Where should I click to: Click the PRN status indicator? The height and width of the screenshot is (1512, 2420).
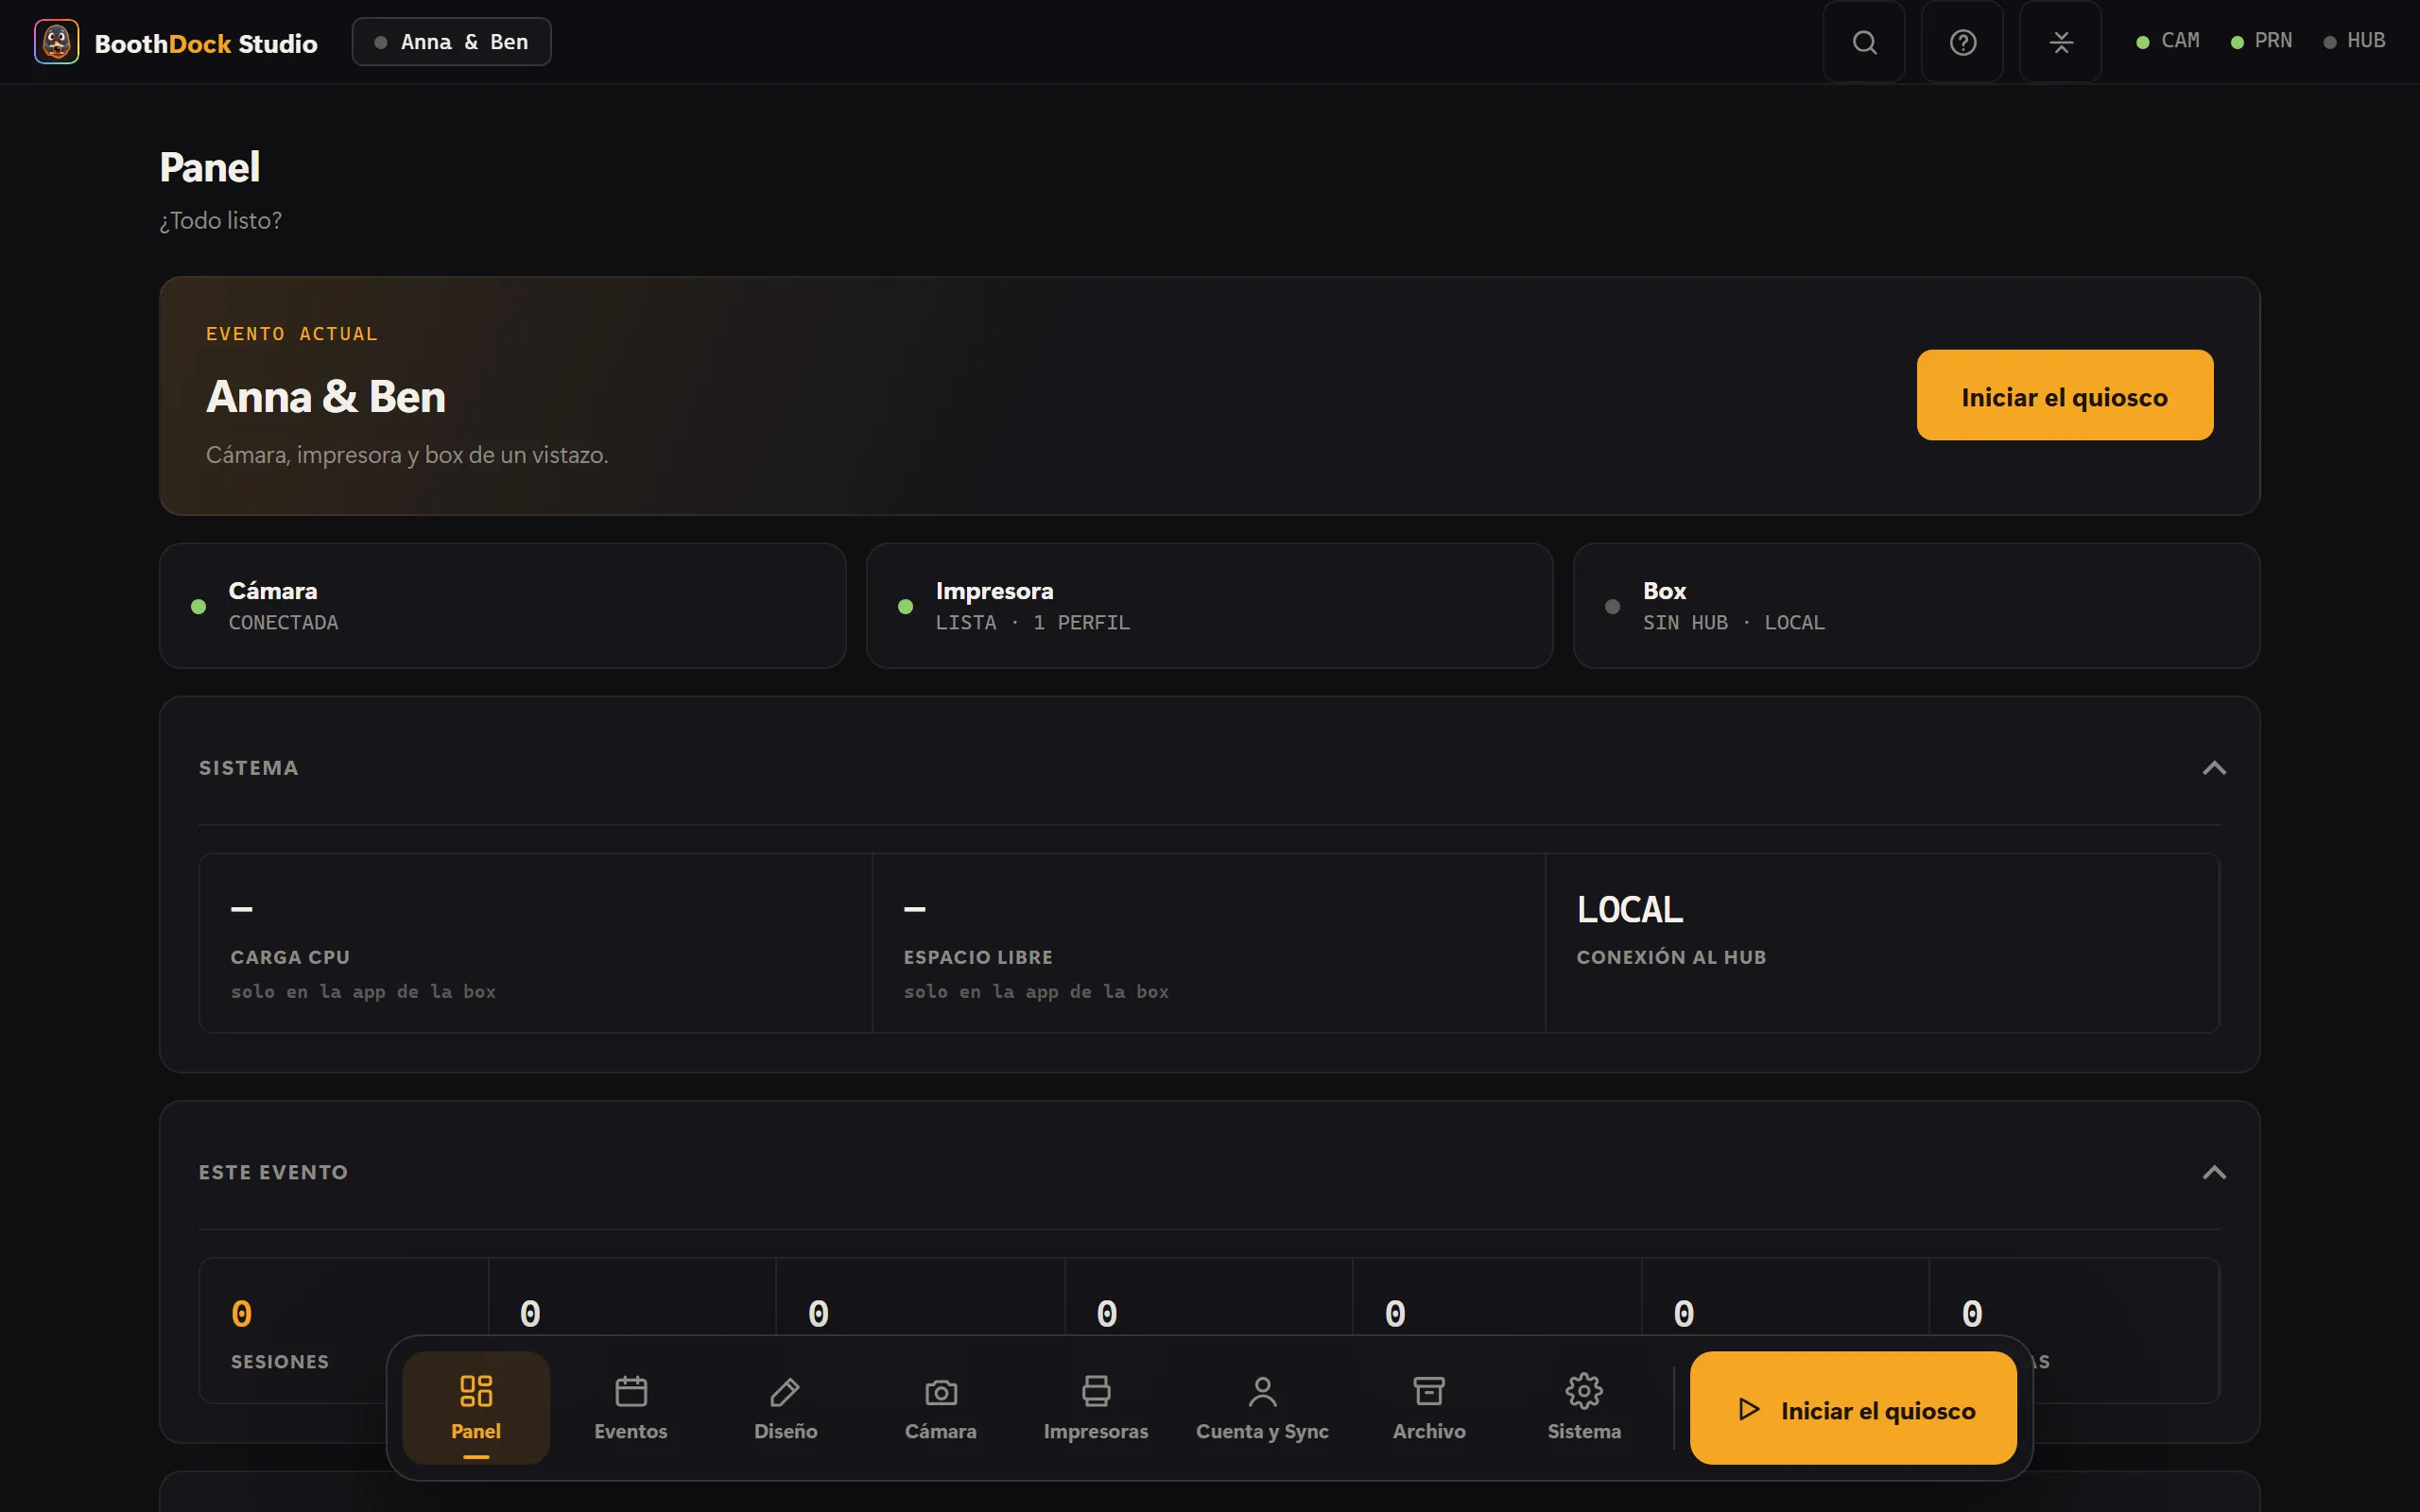click(2261, 41)
